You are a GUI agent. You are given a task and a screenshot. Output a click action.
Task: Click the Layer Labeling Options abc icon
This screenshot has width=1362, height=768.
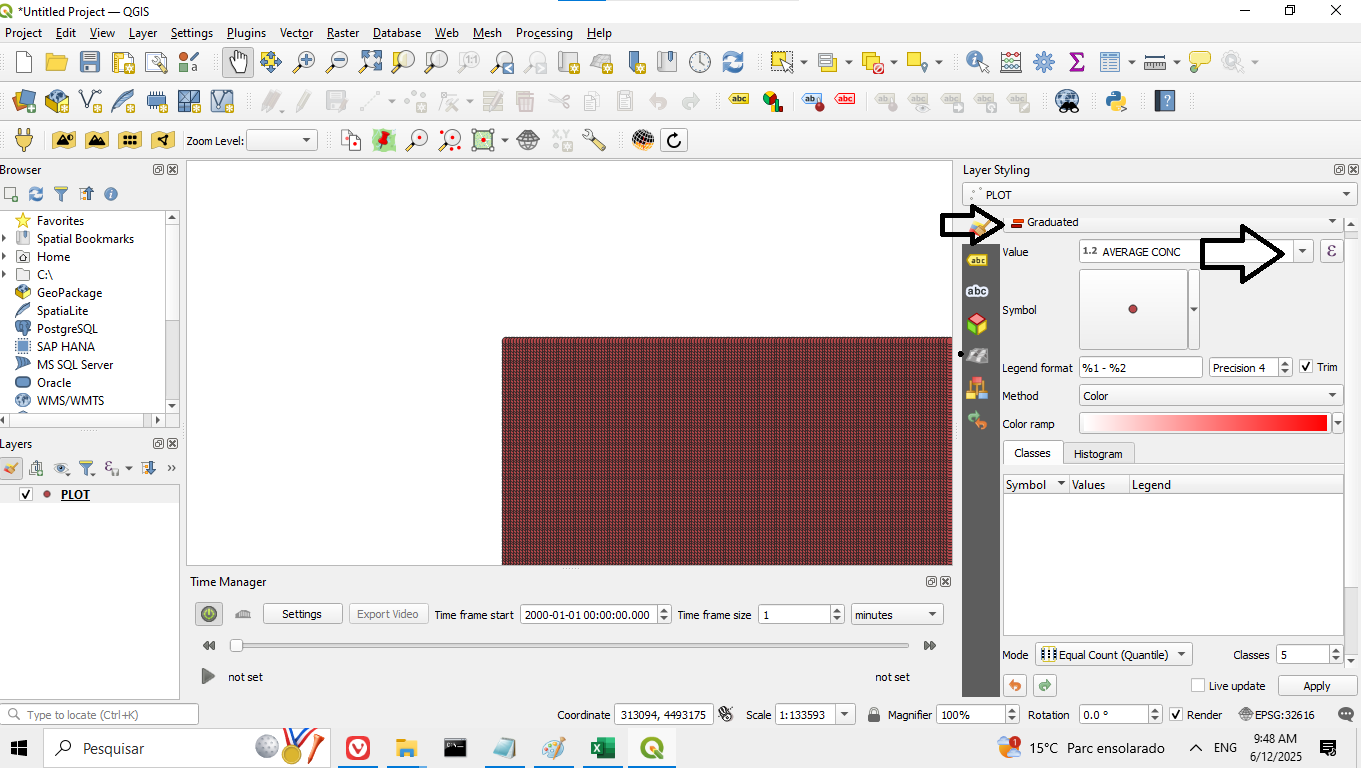pyautogui.click(x=739, y=101)
